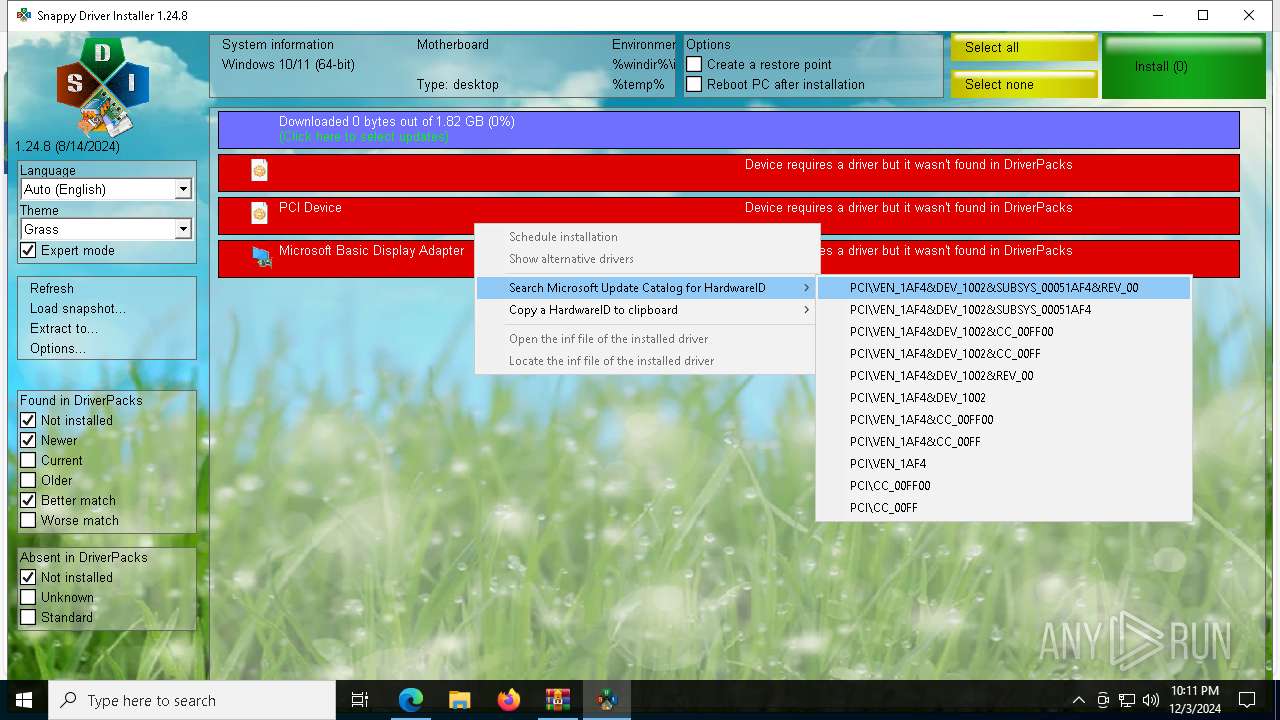Check the Older filter
The image size is (1280, 720).
pyautogui.click(x=28, y=480)
